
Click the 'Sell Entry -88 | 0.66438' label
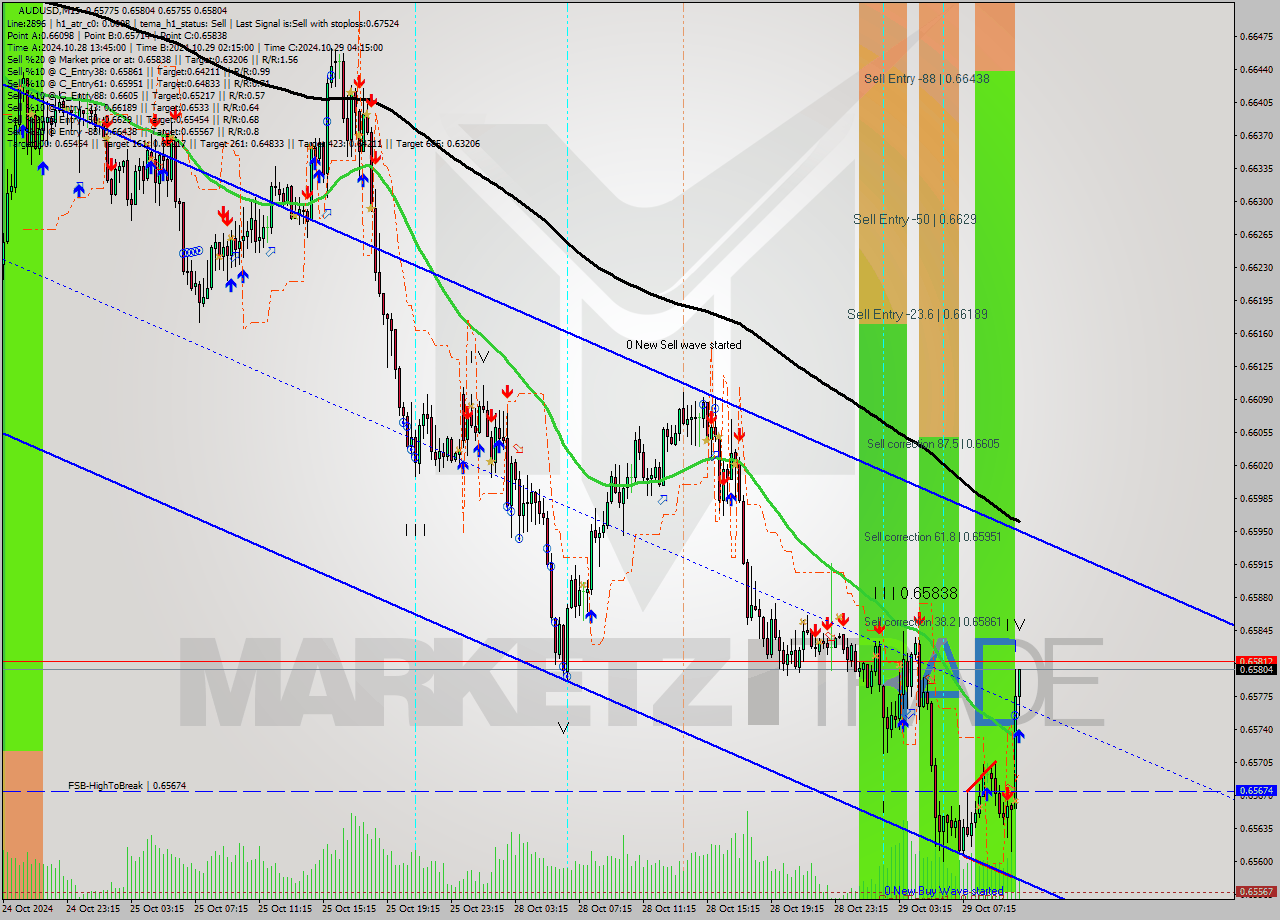point(927,78)
